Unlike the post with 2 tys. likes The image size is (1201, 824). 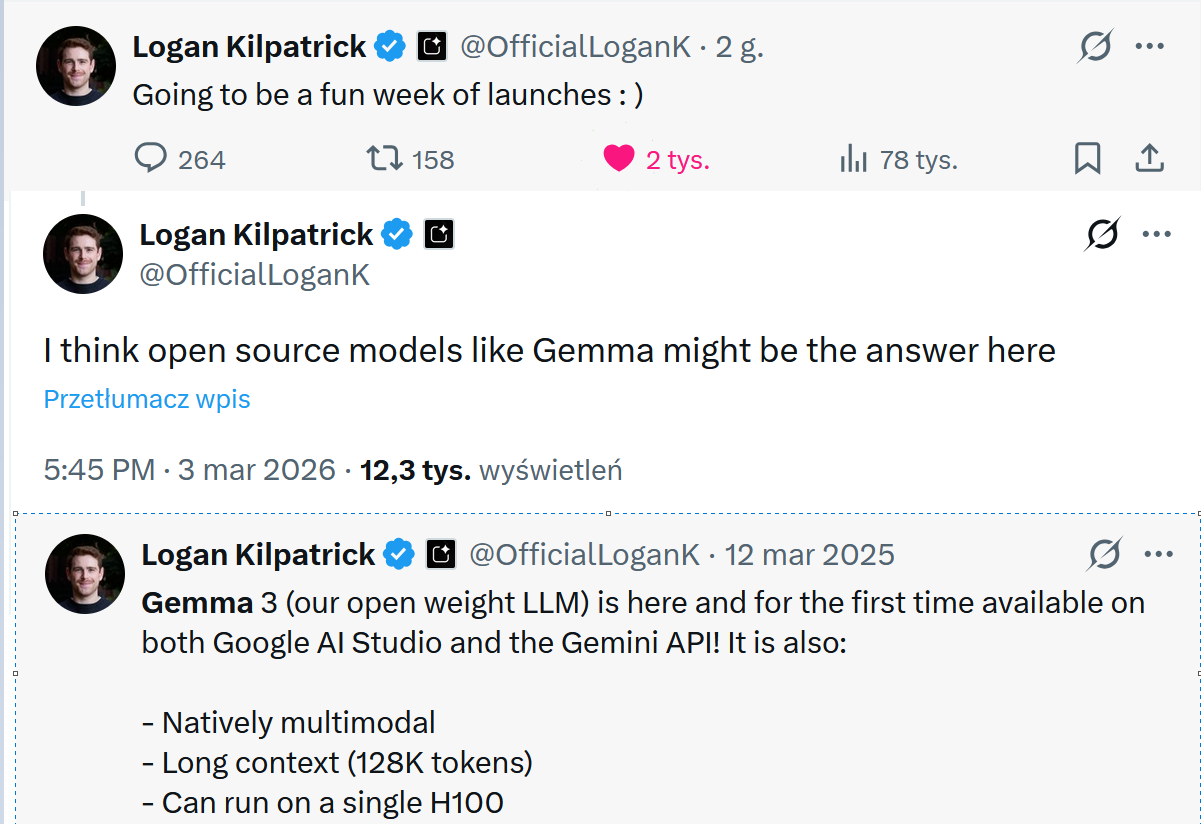click(x=619, y=158)
